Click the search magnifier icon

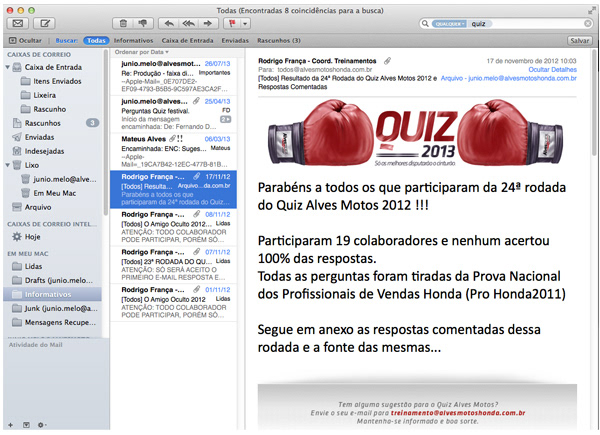(x=425, y=24)
